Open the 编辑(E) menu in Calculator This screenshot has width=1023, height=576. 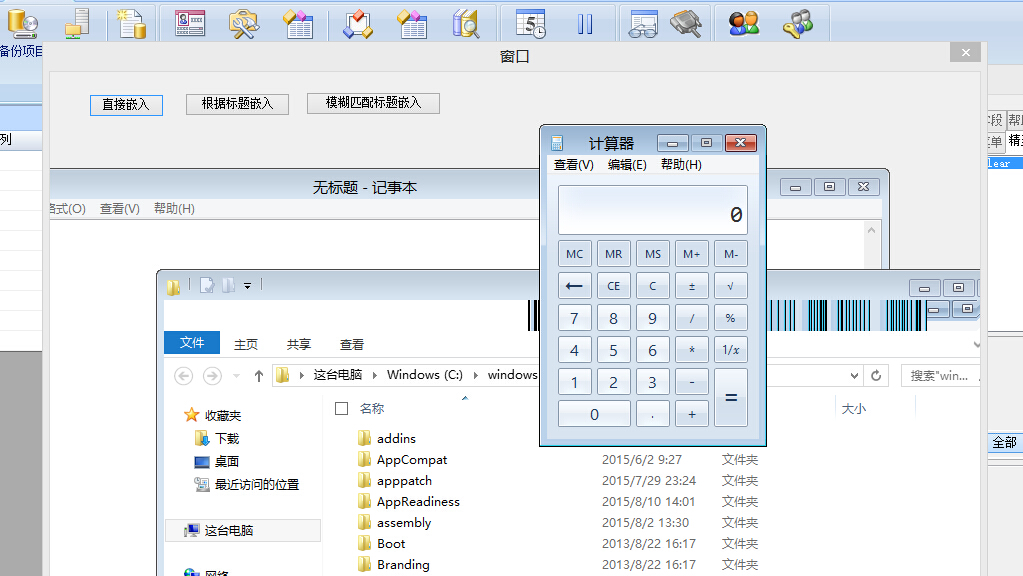[627, 165]
